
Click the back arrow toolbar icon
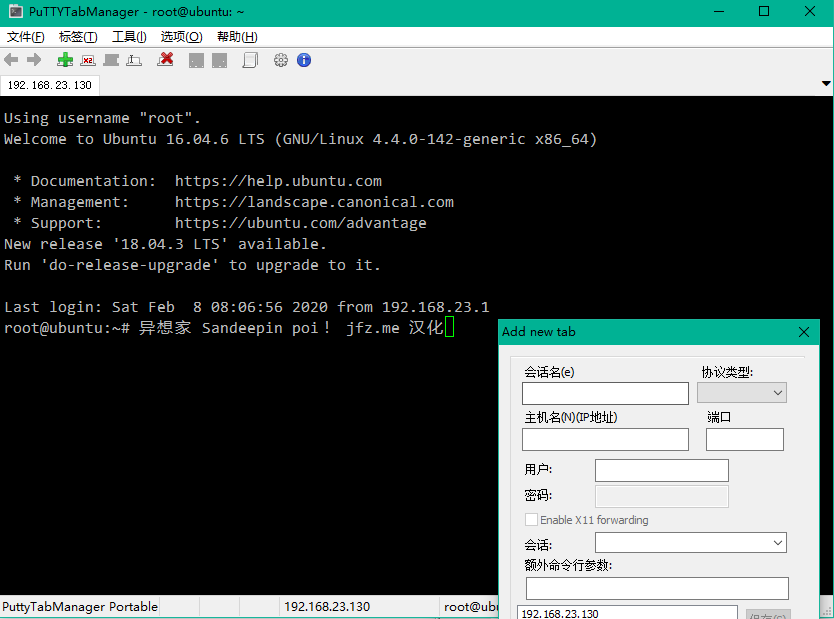[12, 60]
